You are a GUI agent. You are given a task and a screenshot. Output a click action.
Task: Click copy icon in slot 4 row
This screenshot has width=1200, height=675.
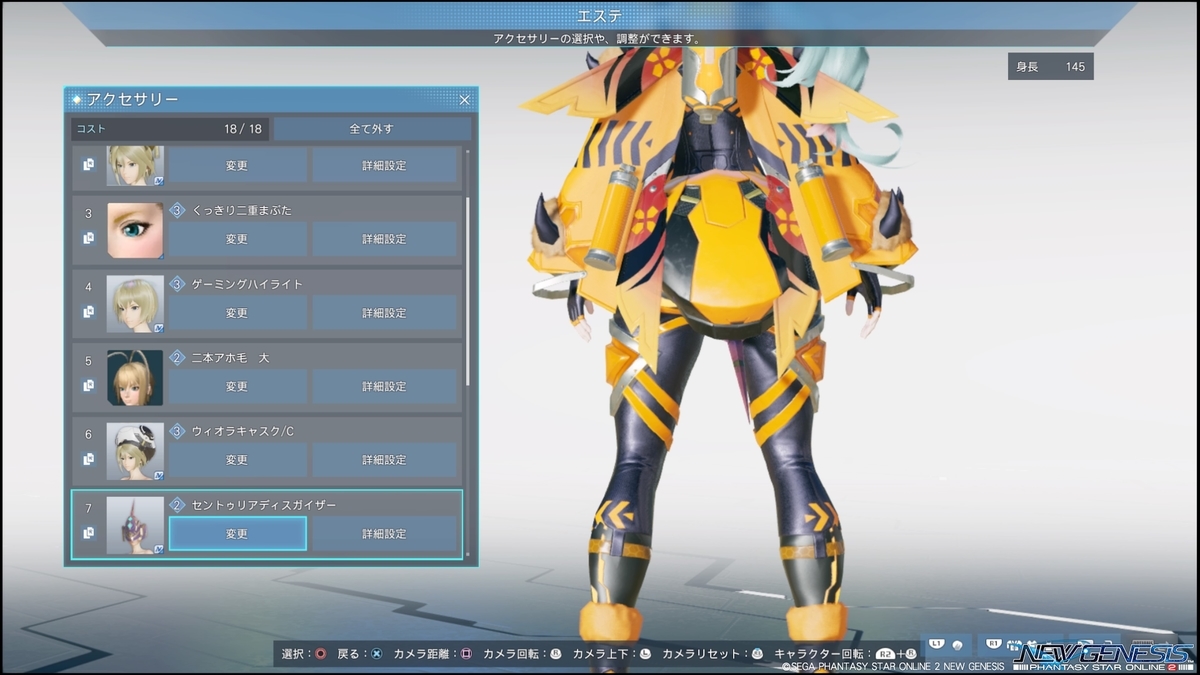88,312
